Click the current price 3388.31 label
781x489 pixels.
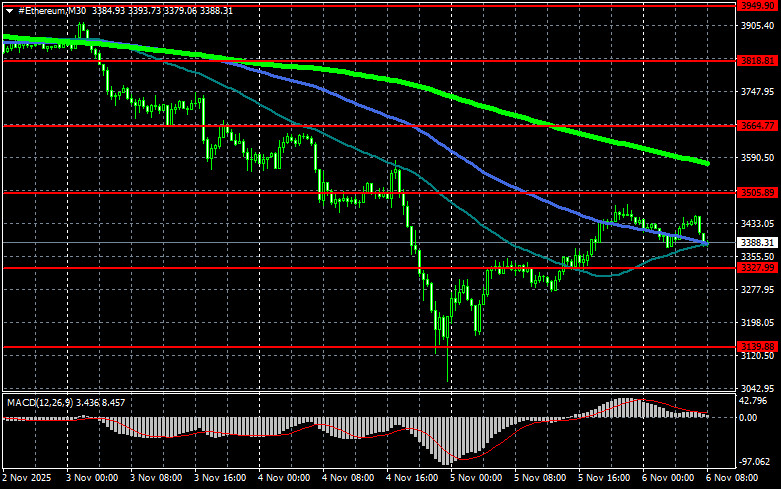[x=757, y=243]
